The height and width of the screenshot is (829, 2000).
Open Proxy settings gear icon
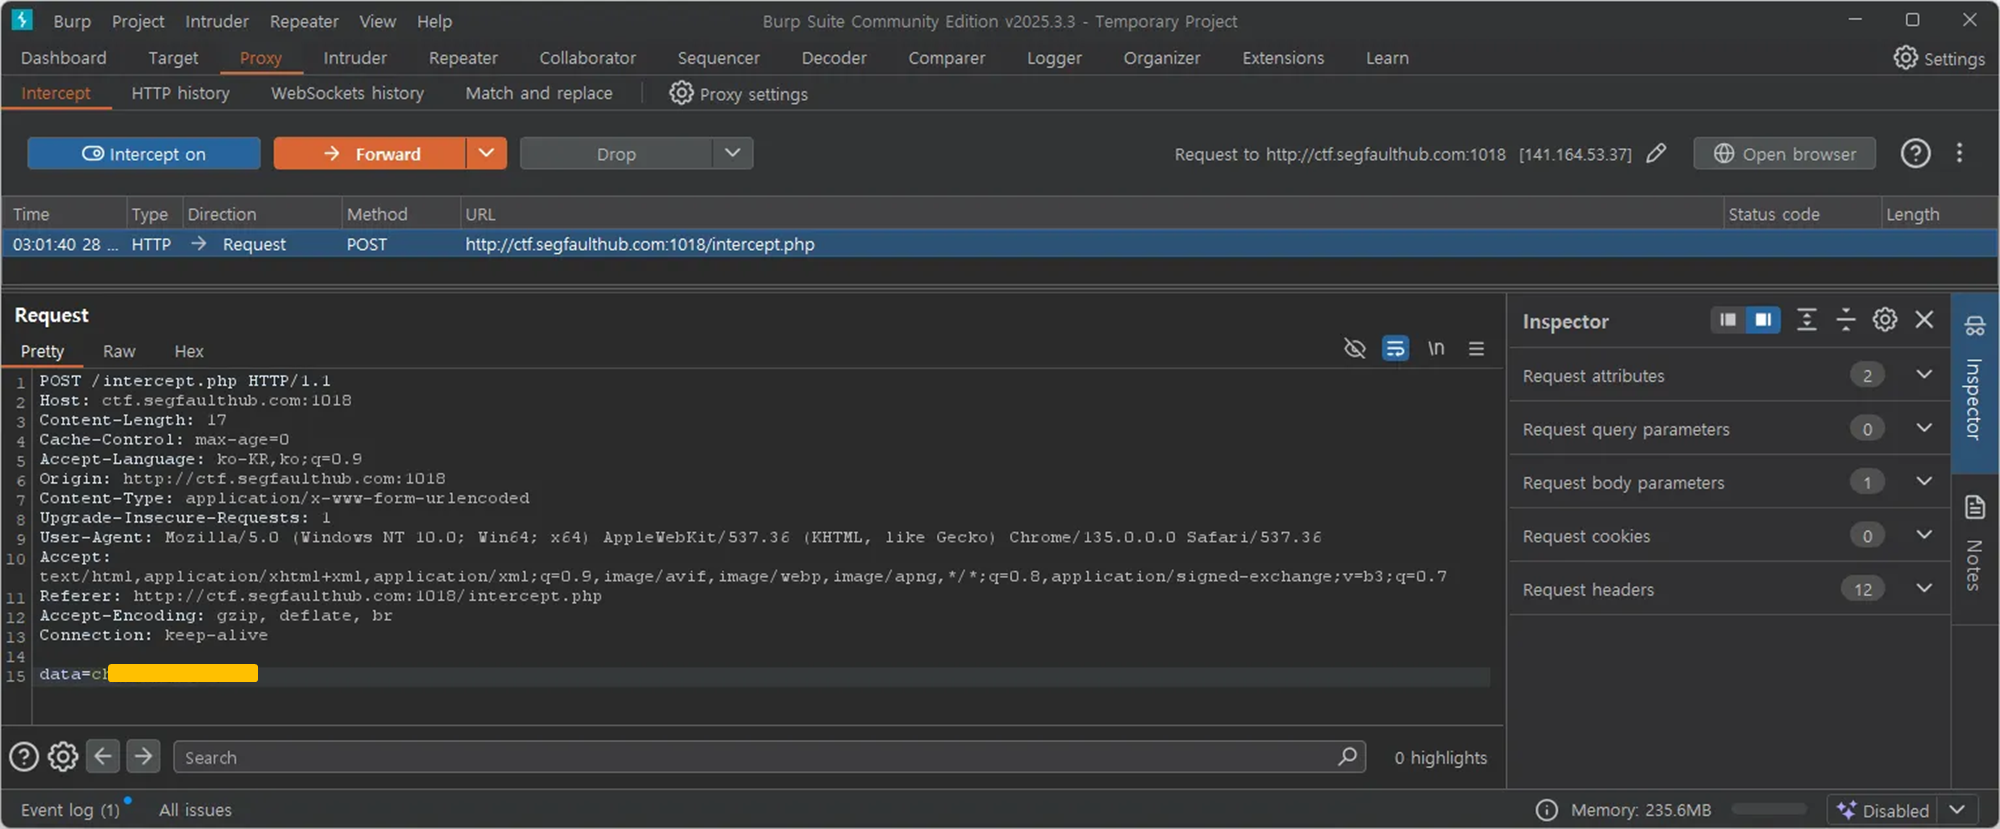[681, 93]
